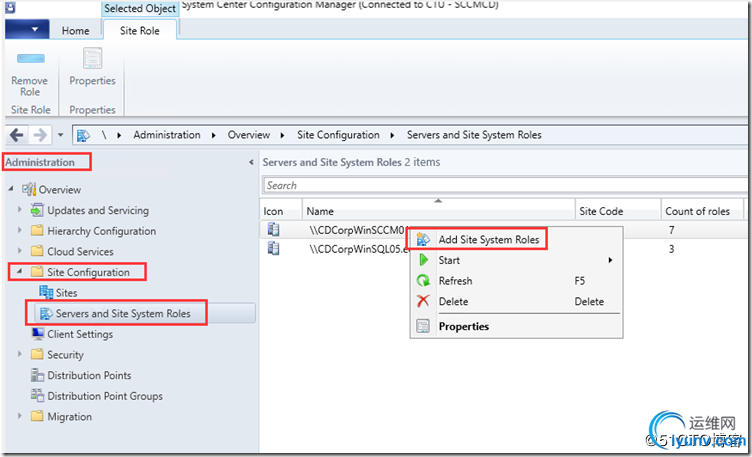Choose Refresh in the context menu
Image resolution: width=752 pixels, height=457 pixels.
[456, 281]
